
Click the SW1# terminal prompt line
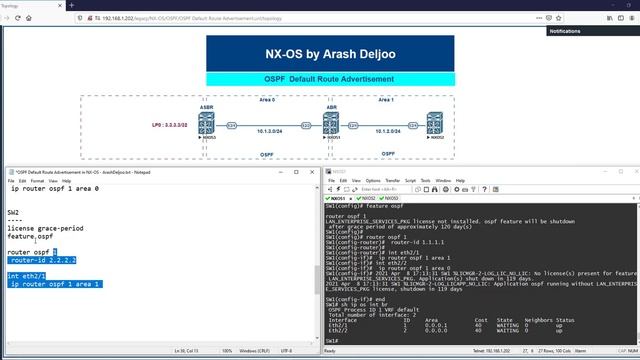point(332,341)
